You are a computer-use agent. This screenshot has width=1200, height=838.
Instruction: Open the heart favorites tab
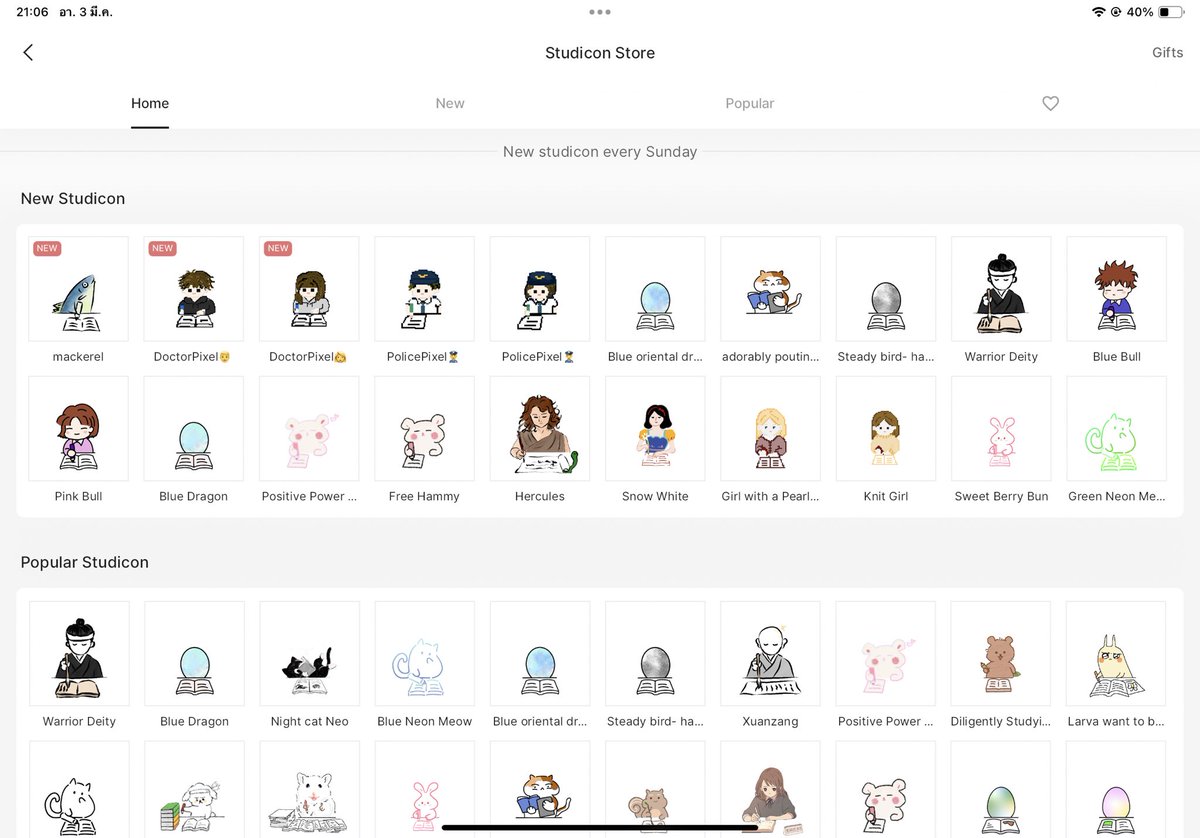click(x=1050, y=103)
